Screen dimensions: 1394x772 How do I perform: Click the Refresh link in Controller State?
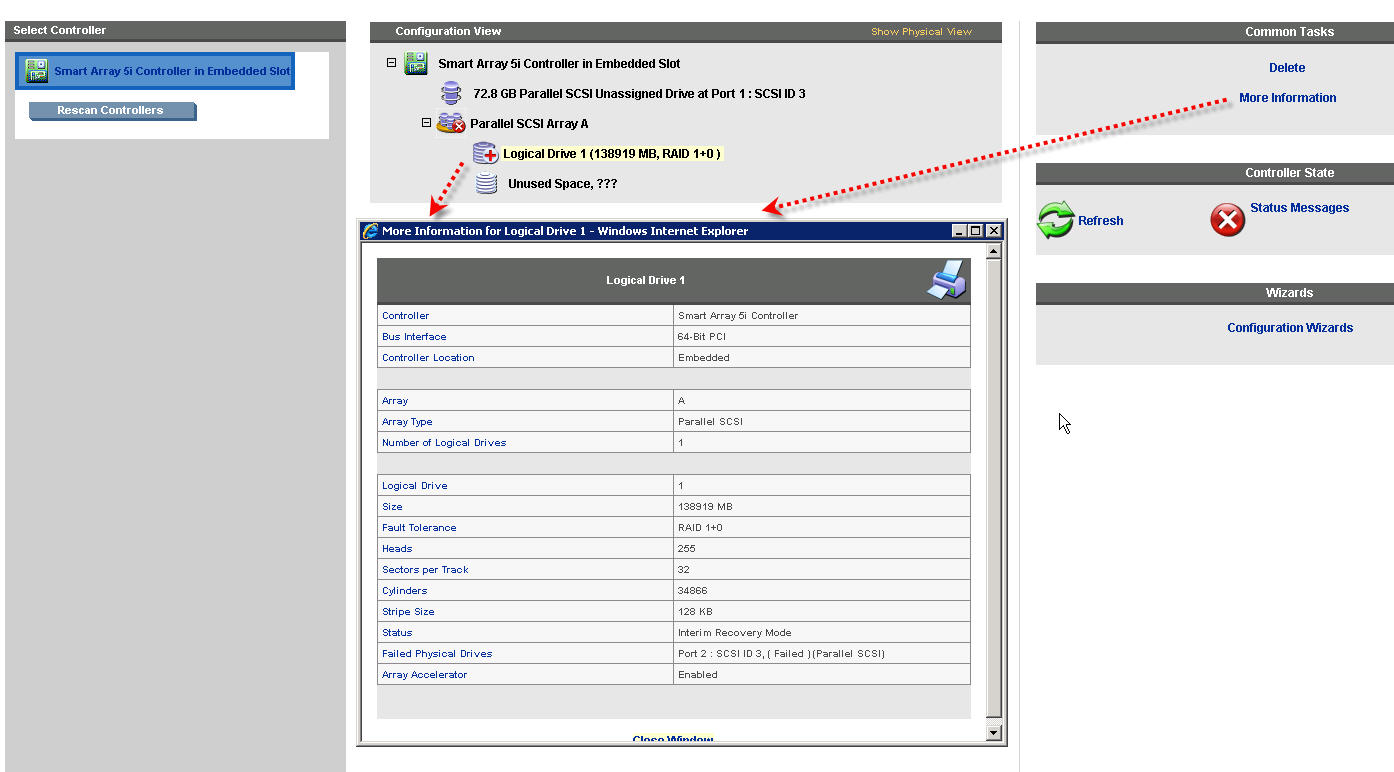pyautogui.click(x=1100, y=221)
